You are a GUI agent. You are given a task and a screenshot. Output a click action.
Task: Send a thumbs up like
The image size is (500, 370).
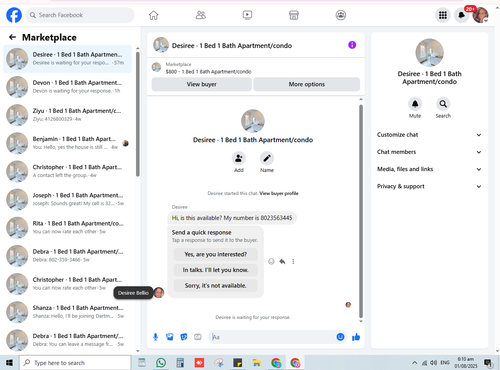(x=356, y=337)
